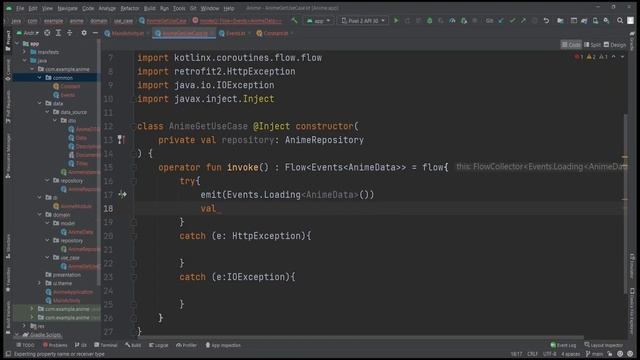The image size is (640, 360).
Task: Open the Event Log panel
Action: pos(563,345)
